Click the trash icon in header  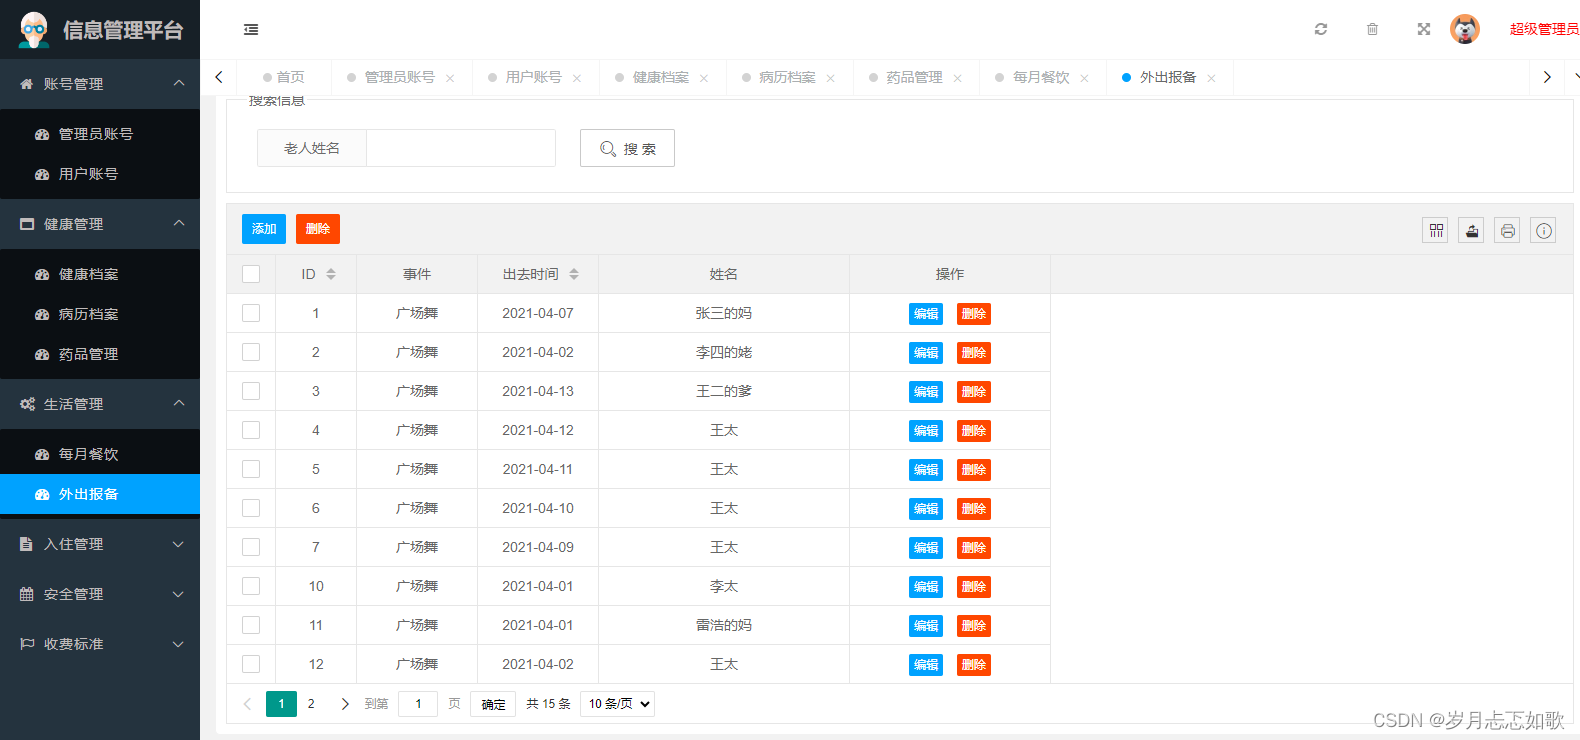click(1372, 29)
